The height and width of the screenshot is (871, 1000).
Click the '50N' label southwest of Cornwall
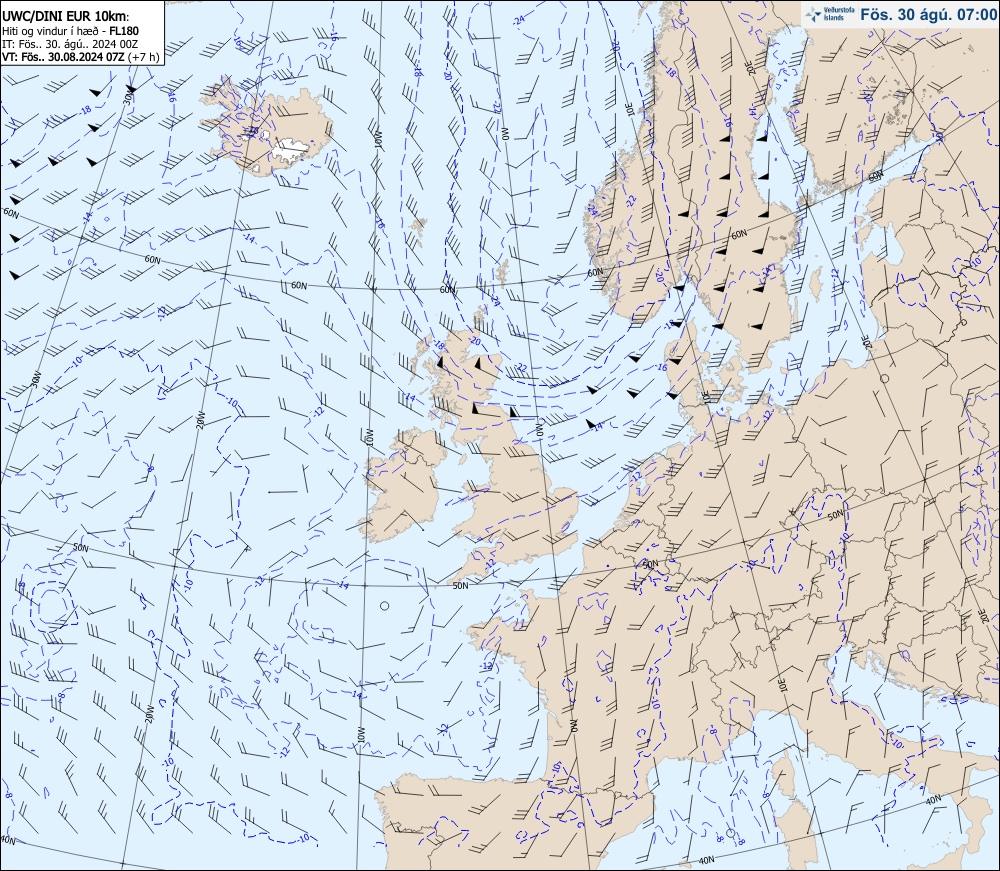coord(460,586)
